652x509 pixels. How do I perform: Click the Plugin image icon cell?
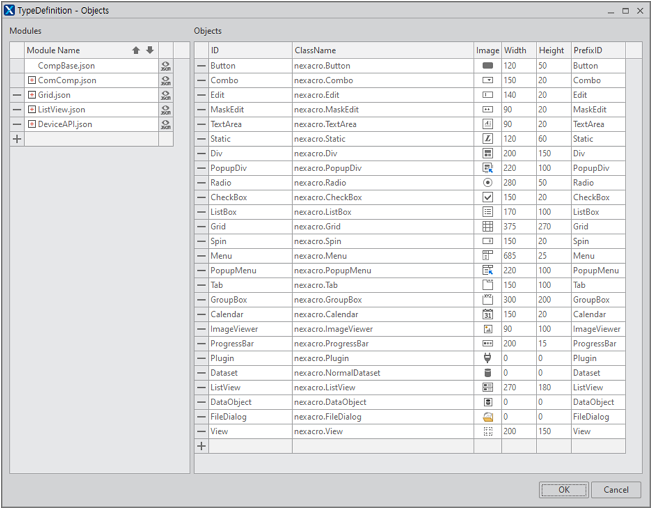(488, 358)
